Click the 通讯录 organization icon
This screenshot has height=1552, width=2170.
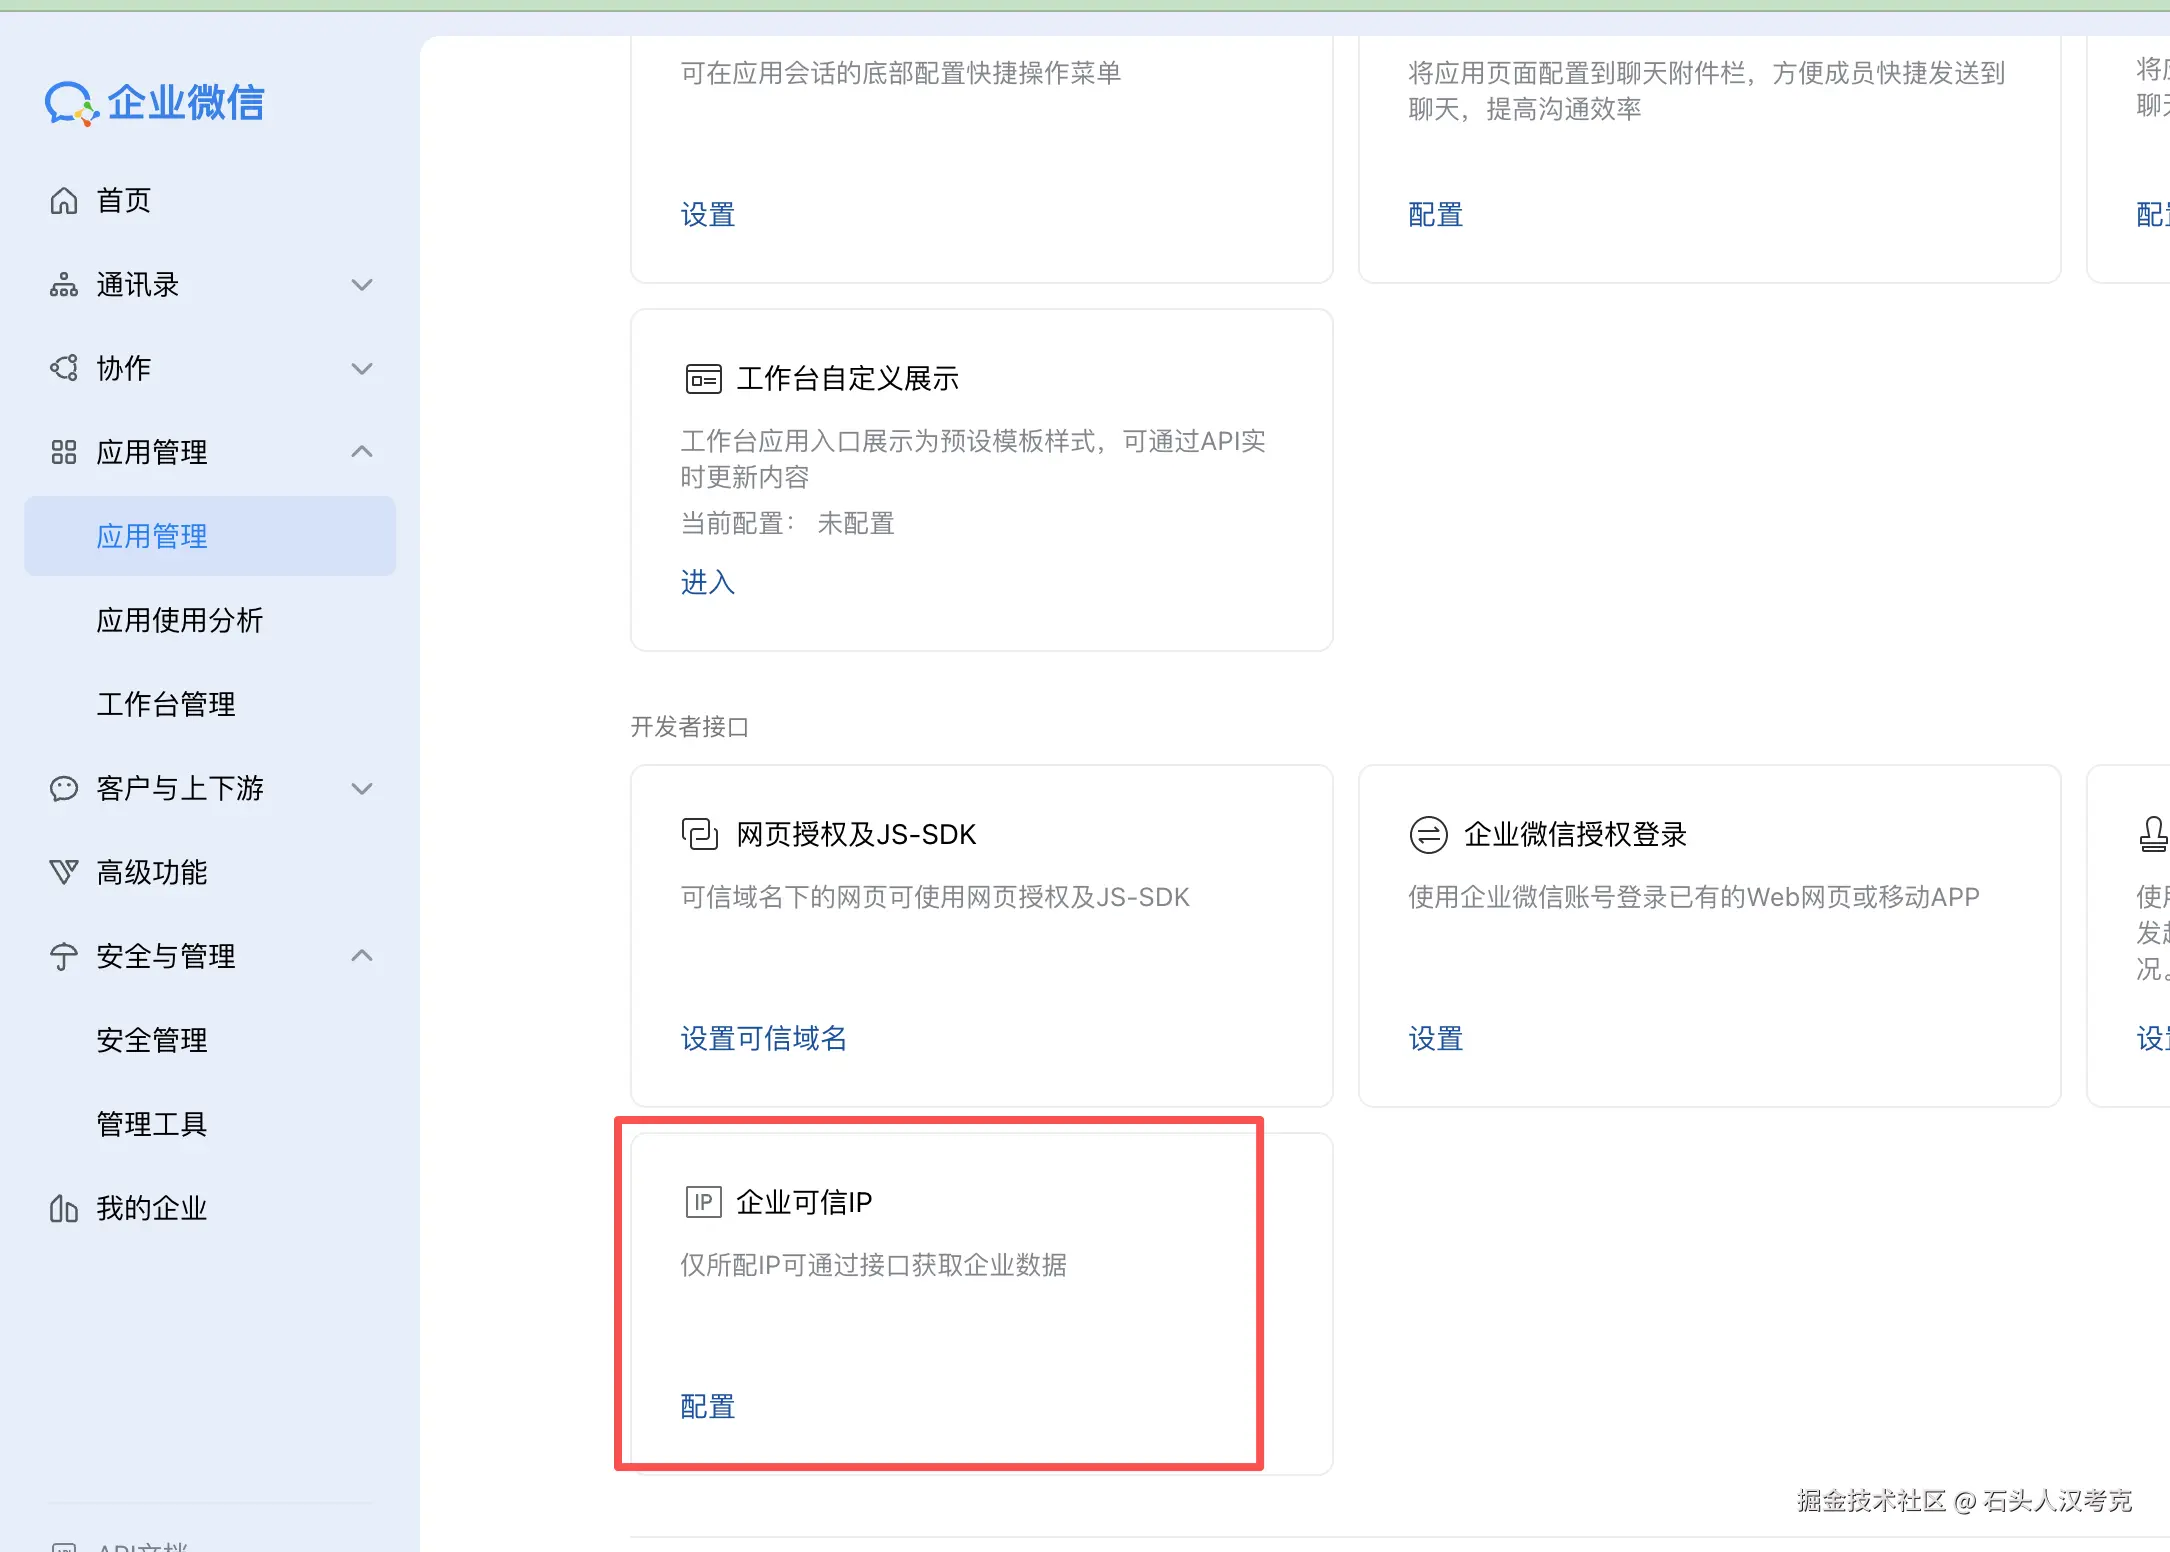64,285
